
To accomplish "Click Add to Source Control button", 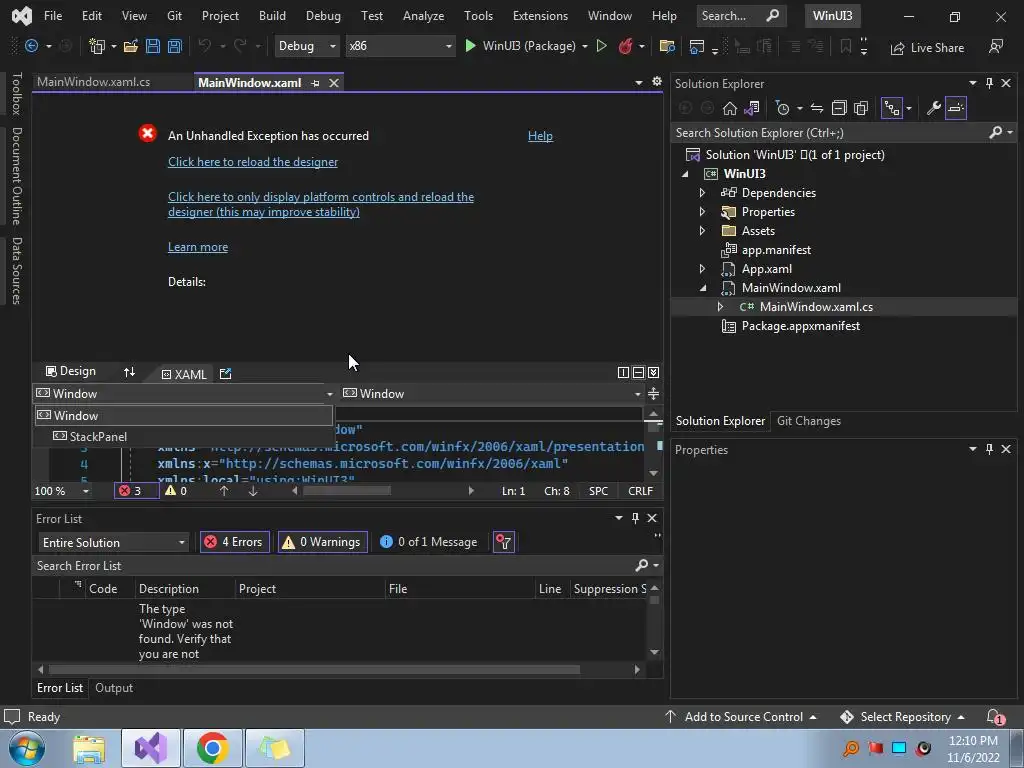I will [741, 717].
